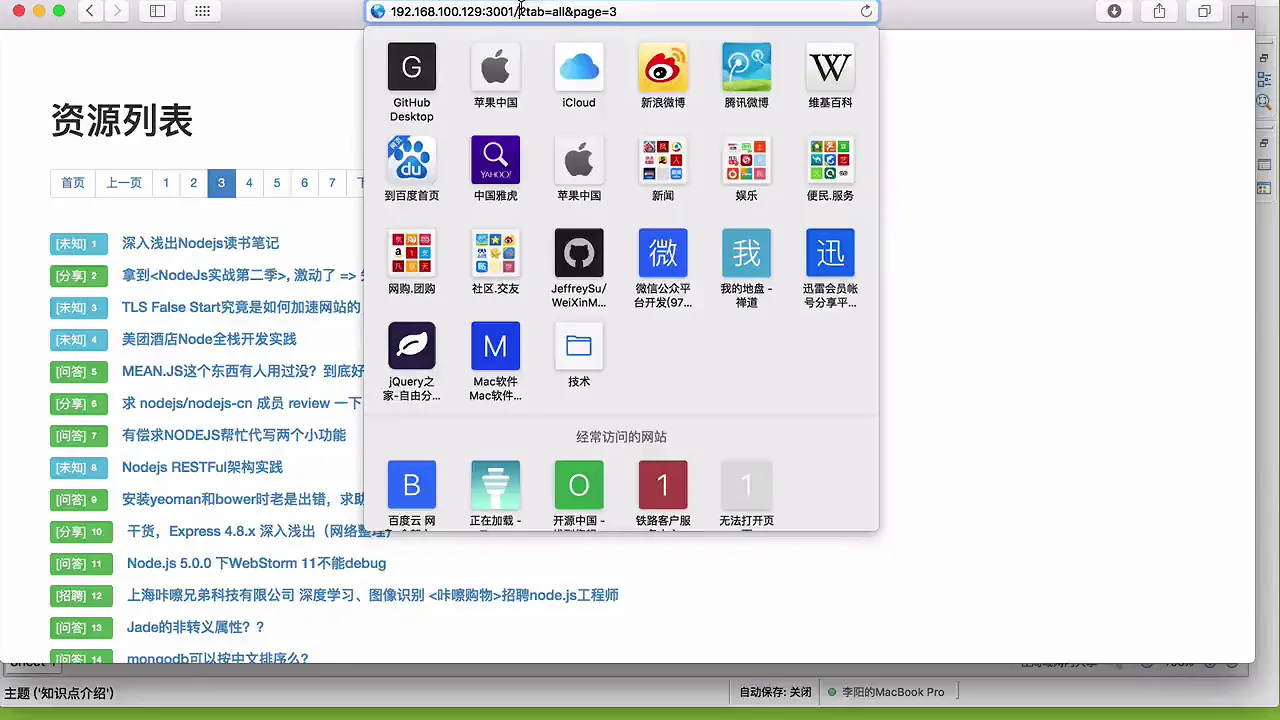Open frequently visited 正在加载 site

[x=496, y=485]
